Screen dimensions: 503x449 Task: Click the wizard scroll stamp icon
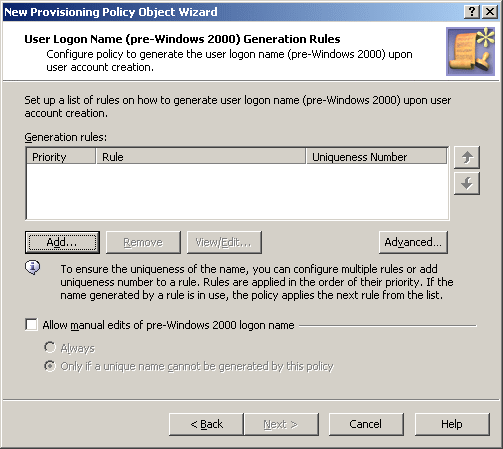470,51
